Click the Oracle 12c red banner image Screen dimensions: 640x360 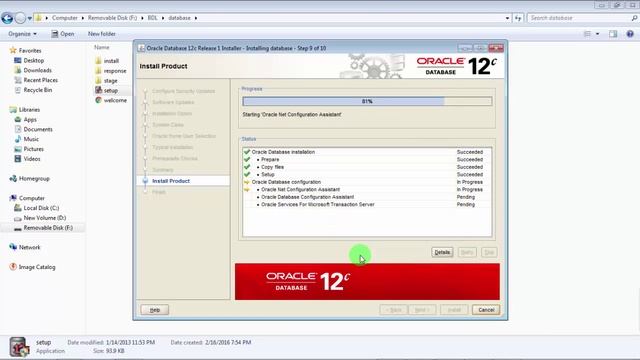click(x=367, y=282)
